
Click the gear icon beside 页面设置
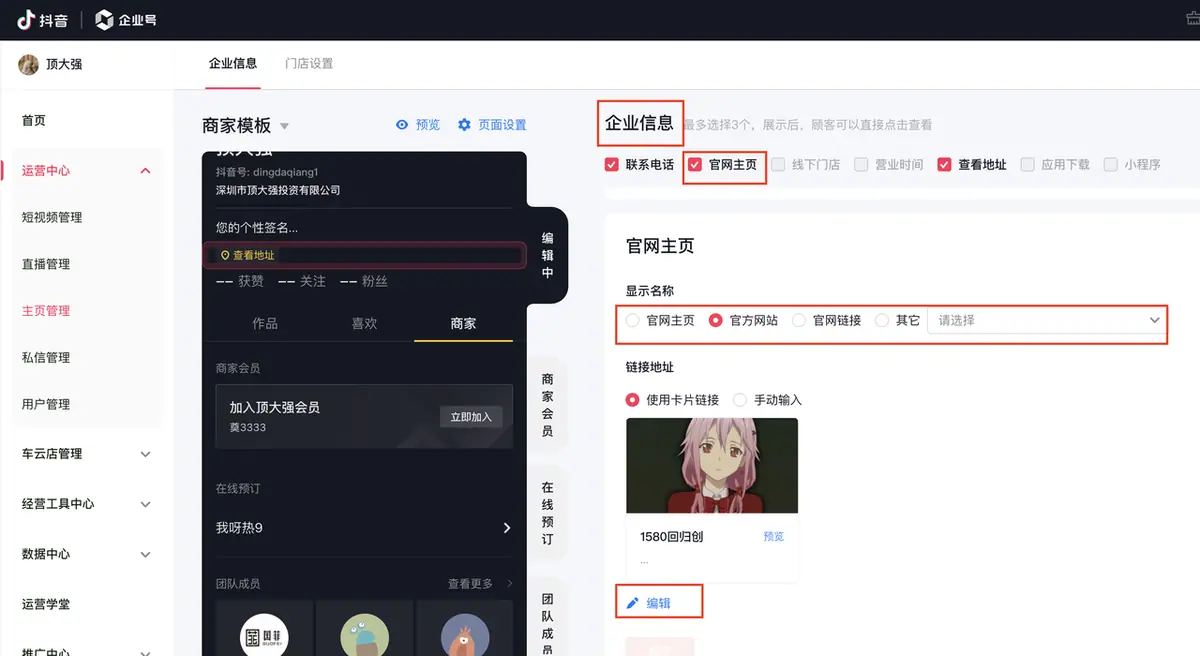click(464, 125)
